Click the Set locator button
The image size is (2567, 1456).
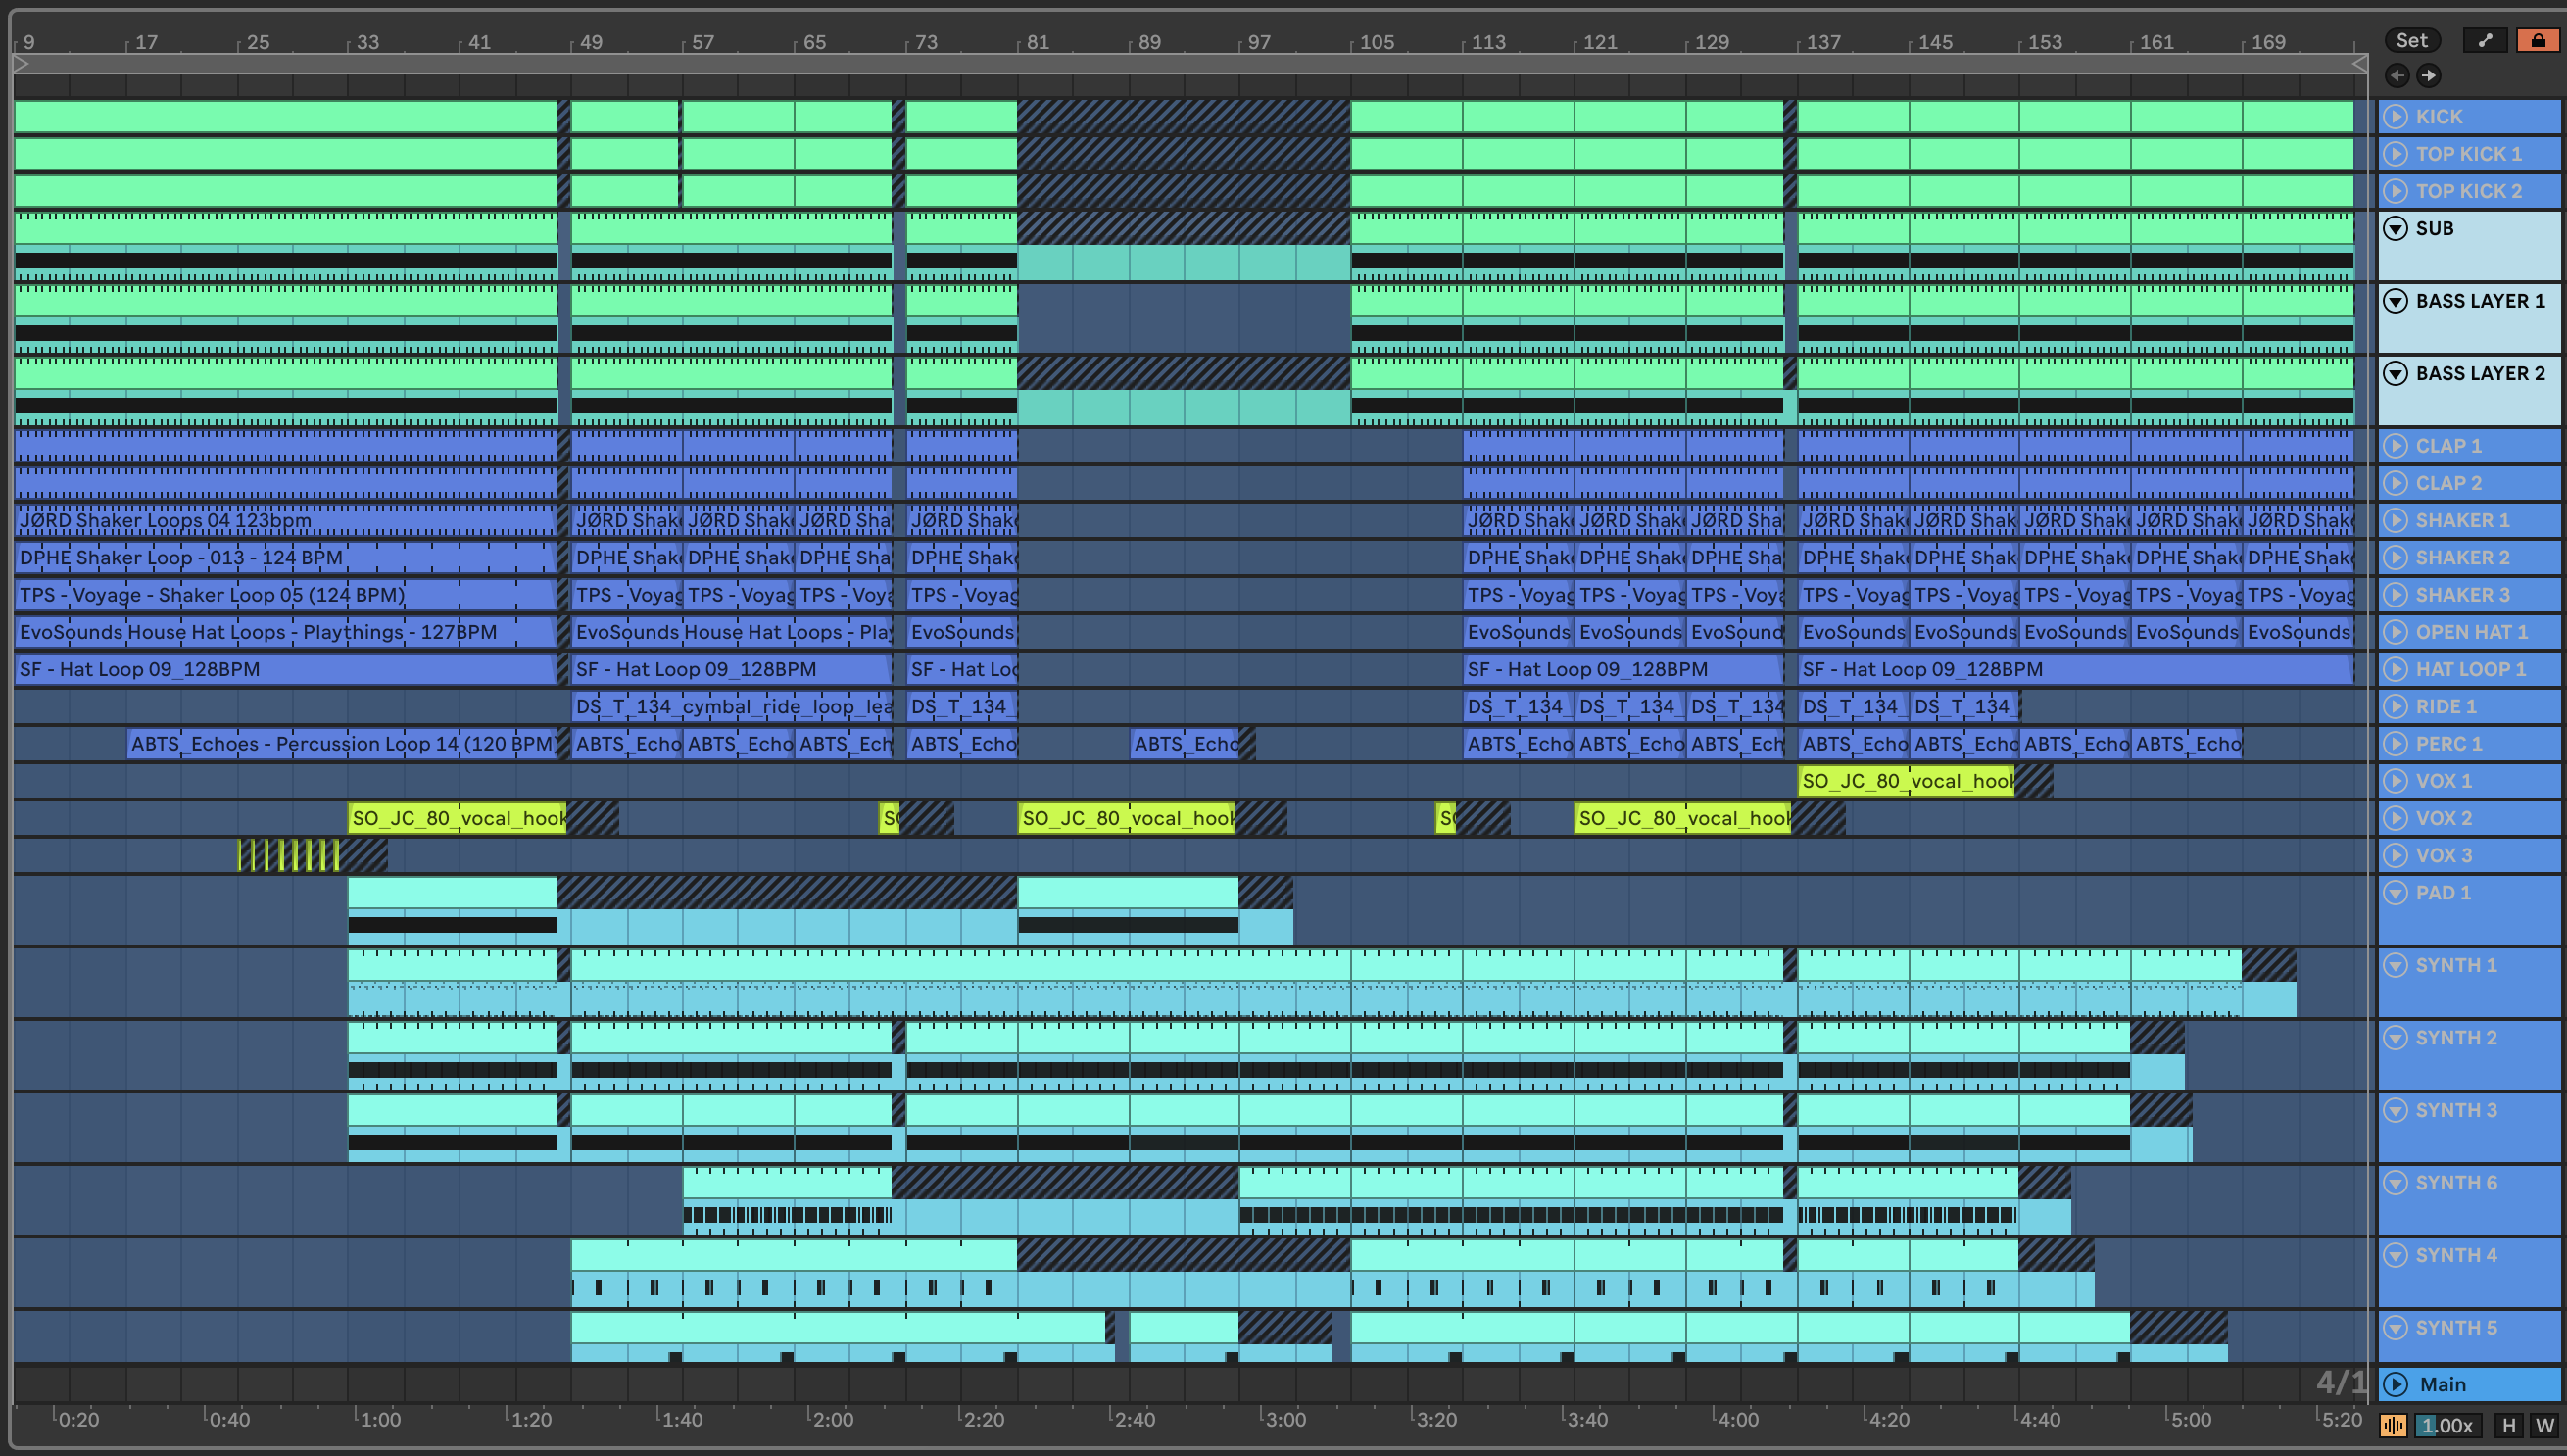coord(2411,40)
